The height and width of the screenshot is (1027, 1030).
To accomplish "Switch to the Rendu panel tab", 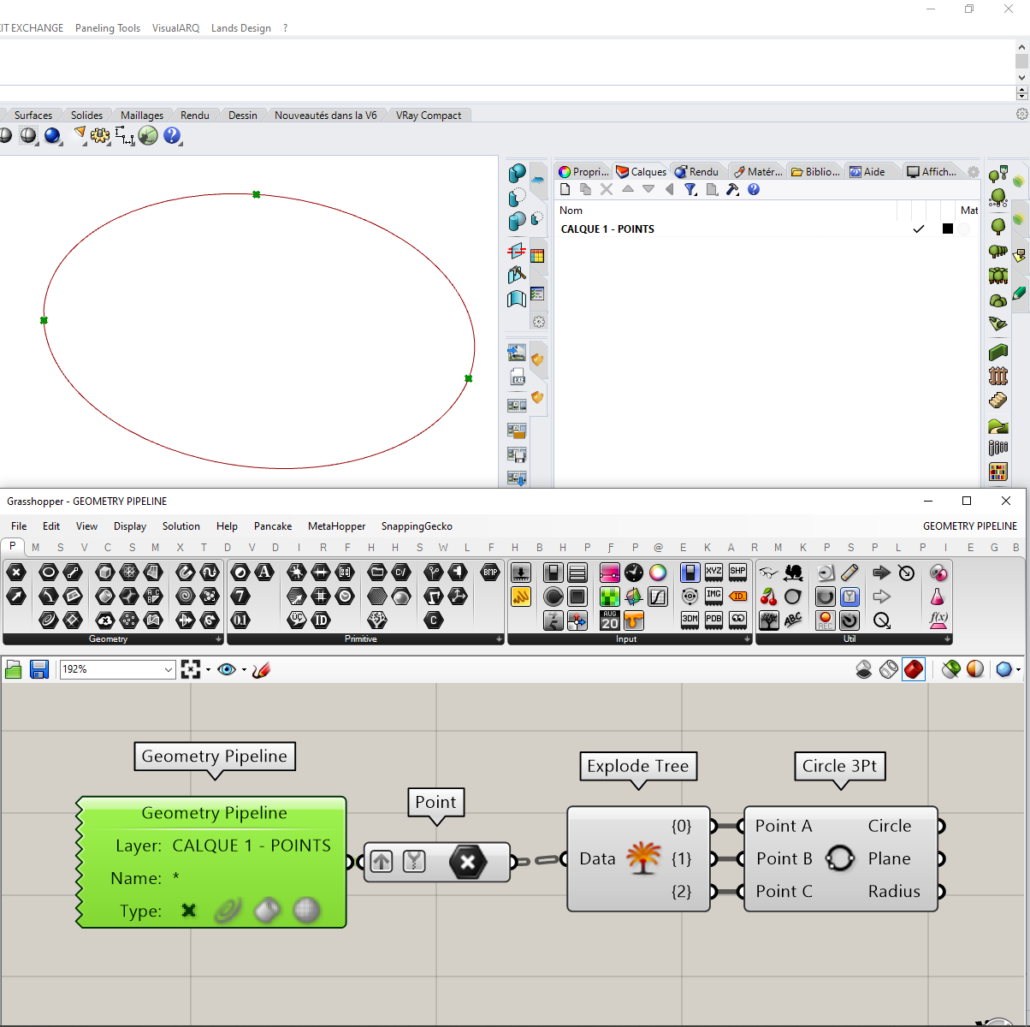I will point(698,171).
